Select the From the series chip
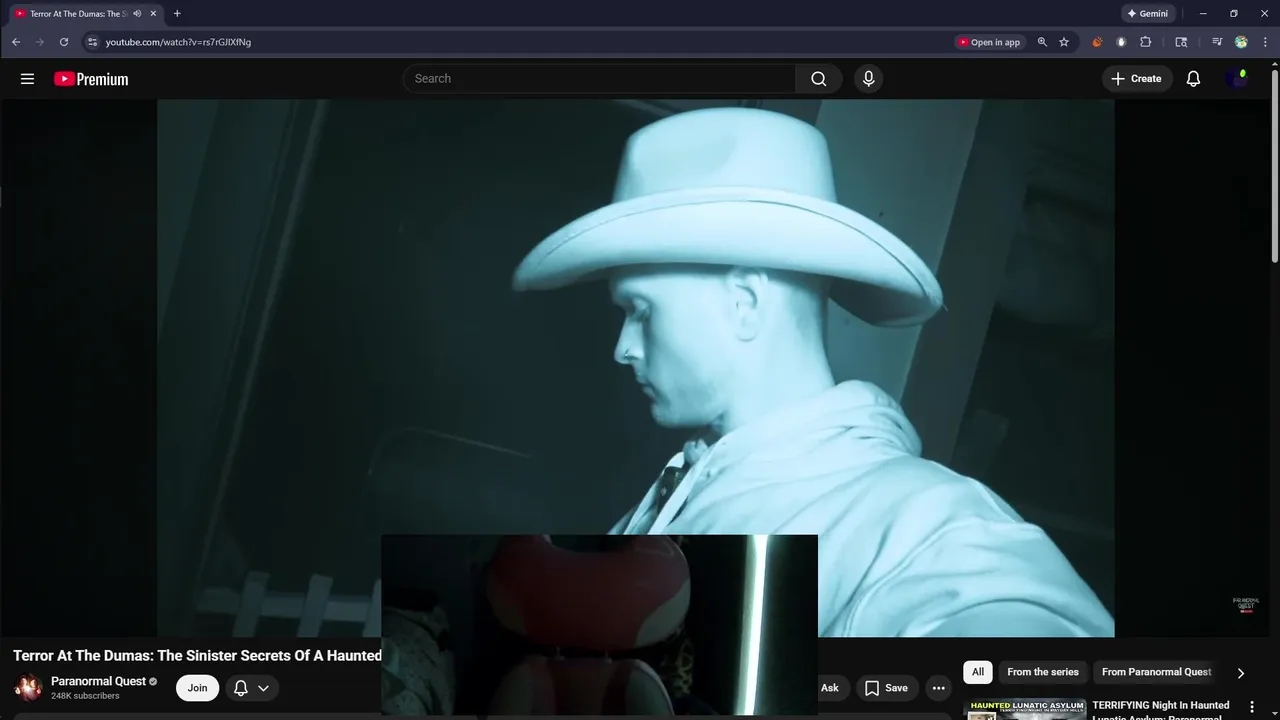Viewport: 1280px width, 720px height. click(x=1042, y=672)
